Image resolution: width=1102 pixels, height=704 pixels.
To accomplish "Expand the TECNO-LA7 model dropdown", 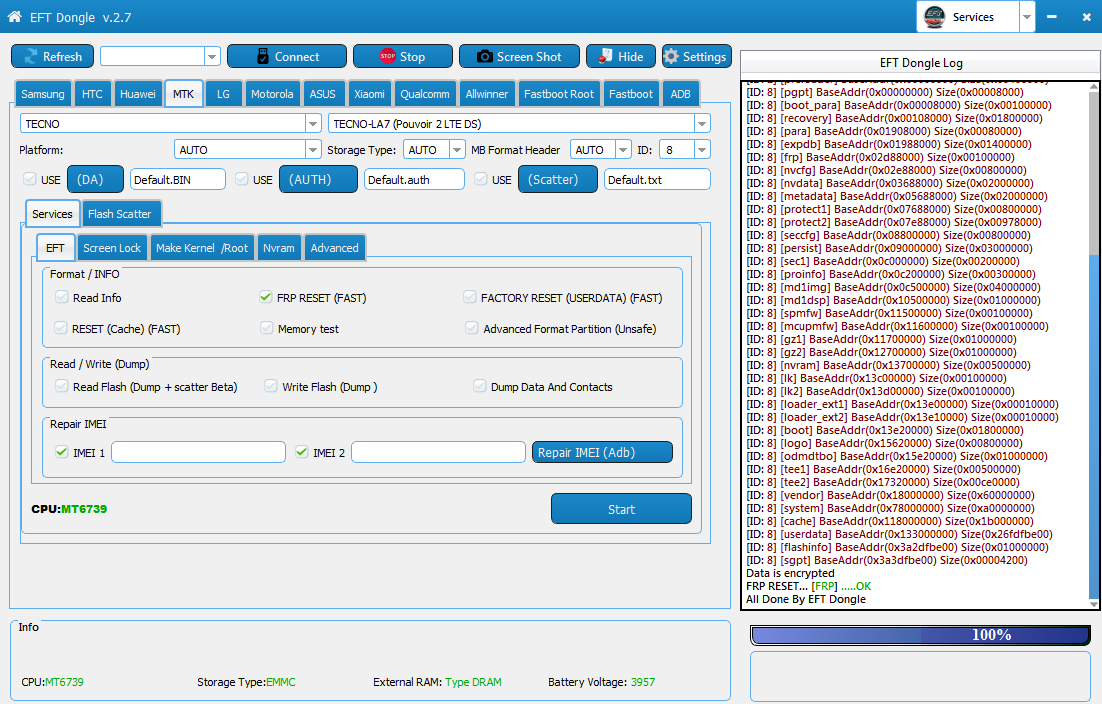I will point(701,124).
